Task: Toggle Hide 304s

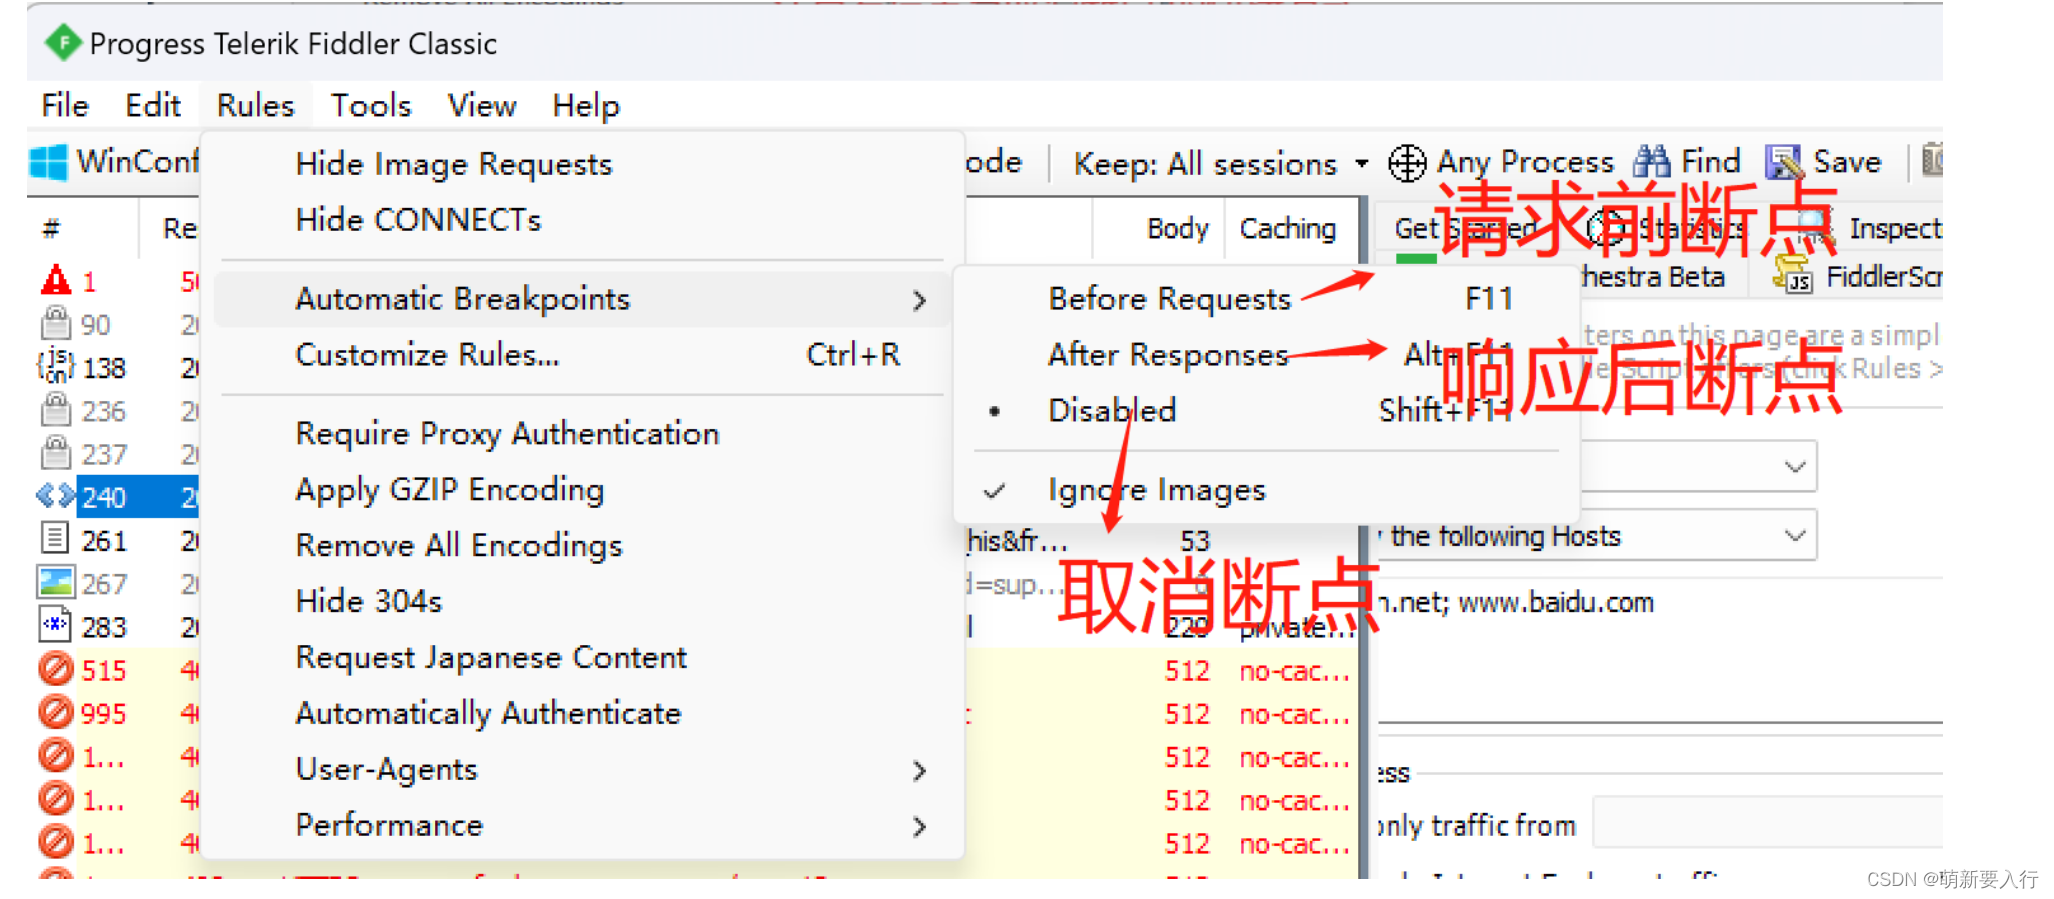Action: point(369,601)
